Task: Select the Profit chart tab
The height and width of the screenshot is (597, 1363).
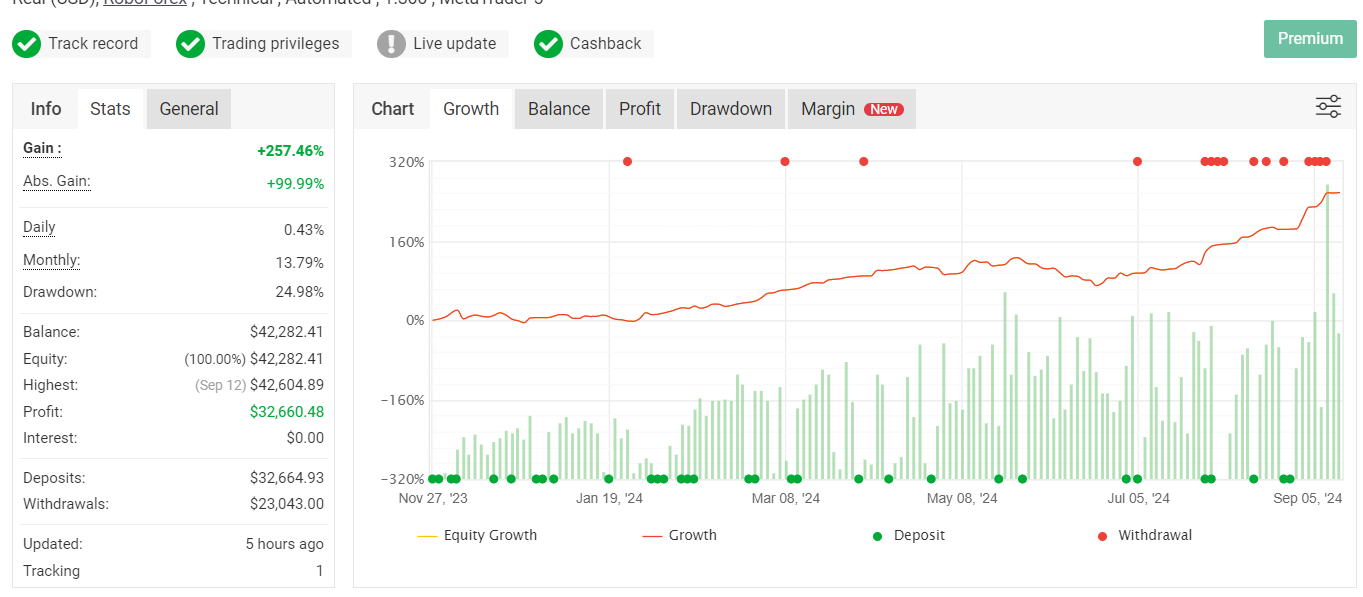Action: click(640, 109)
